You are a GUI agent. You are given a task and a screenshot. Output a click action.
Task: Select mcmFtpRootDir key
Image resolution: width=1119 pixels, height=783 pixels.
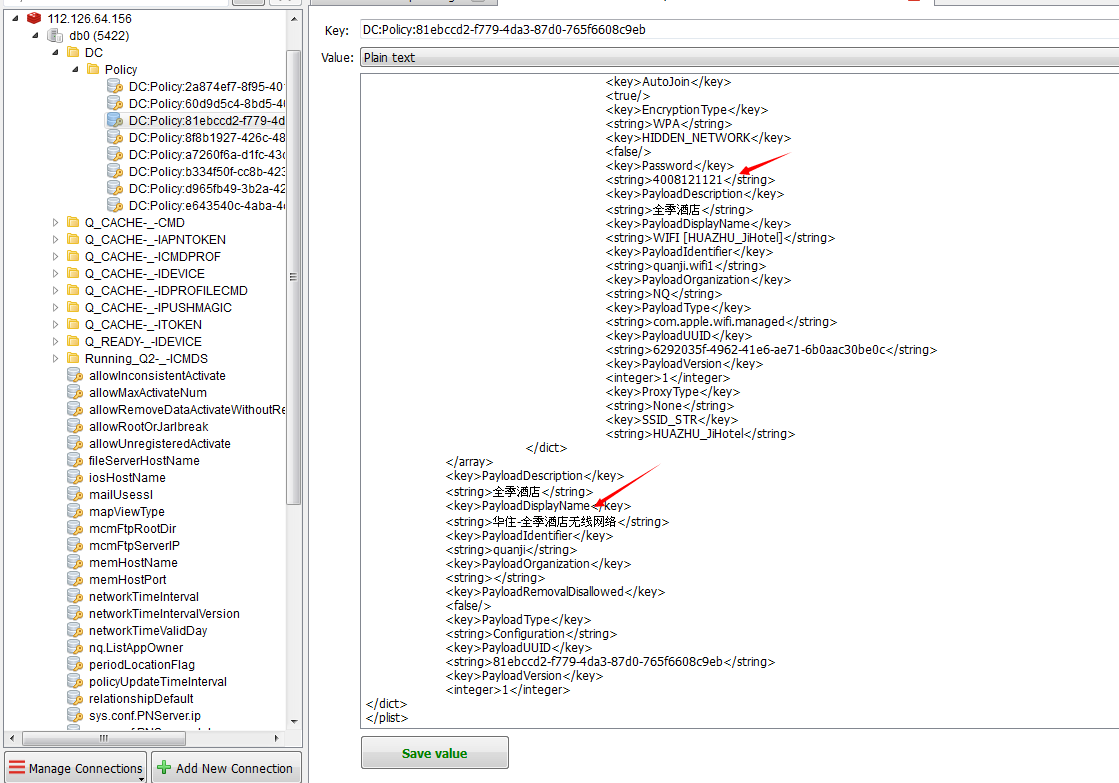click(x=132, y=529)
